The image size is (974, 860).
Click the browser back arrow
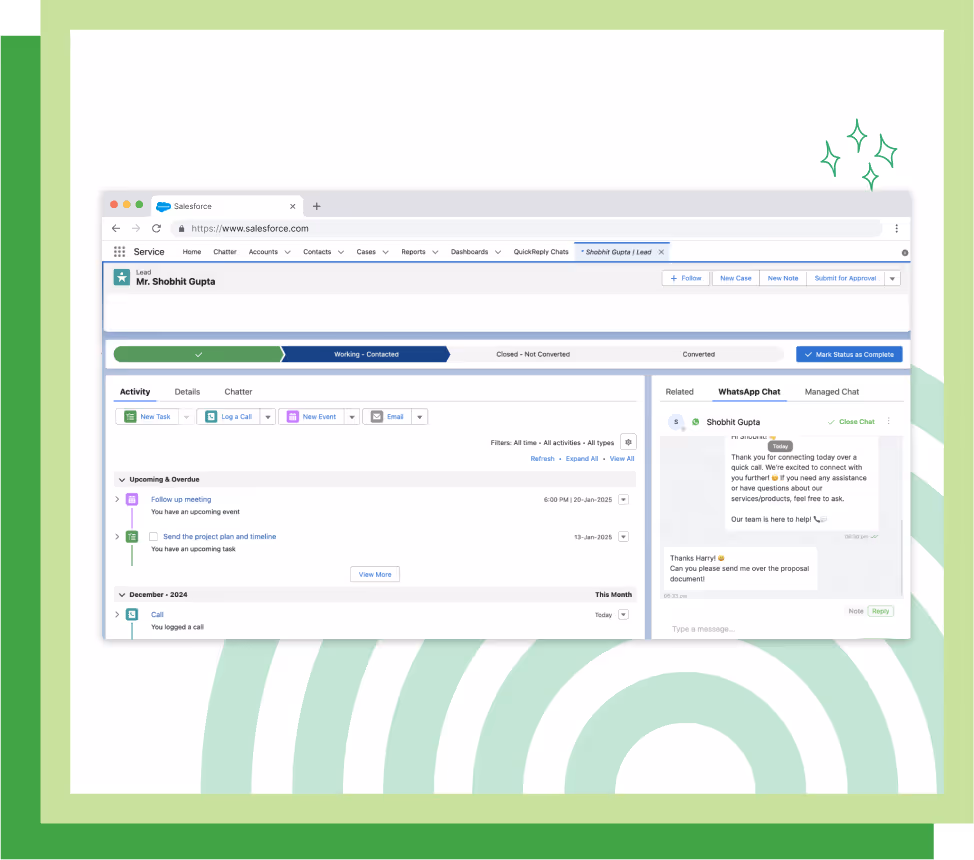pyautogui.click(x=116, y=229)
